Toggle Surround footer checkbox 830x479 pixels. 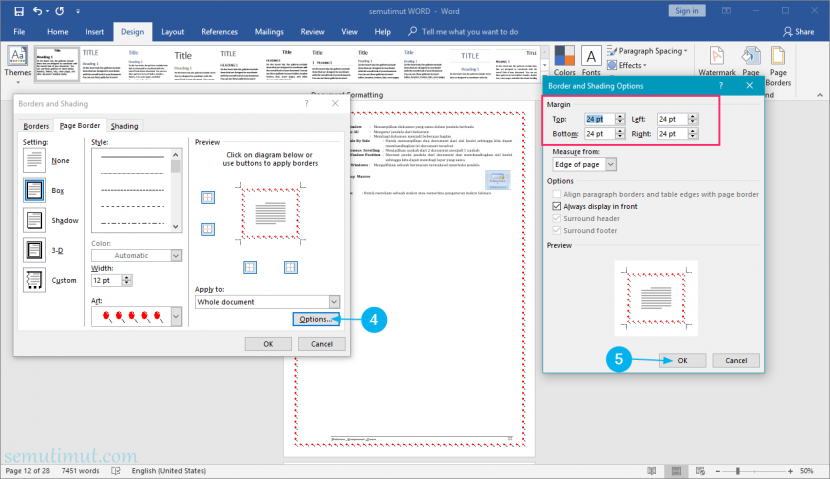coord(556,231)
